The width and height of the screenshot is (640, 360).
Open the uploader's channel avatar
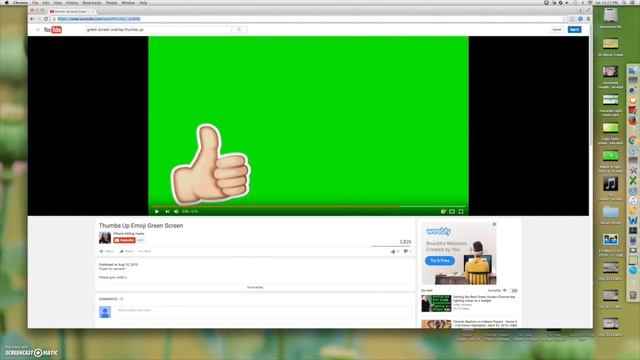[105, 237]
